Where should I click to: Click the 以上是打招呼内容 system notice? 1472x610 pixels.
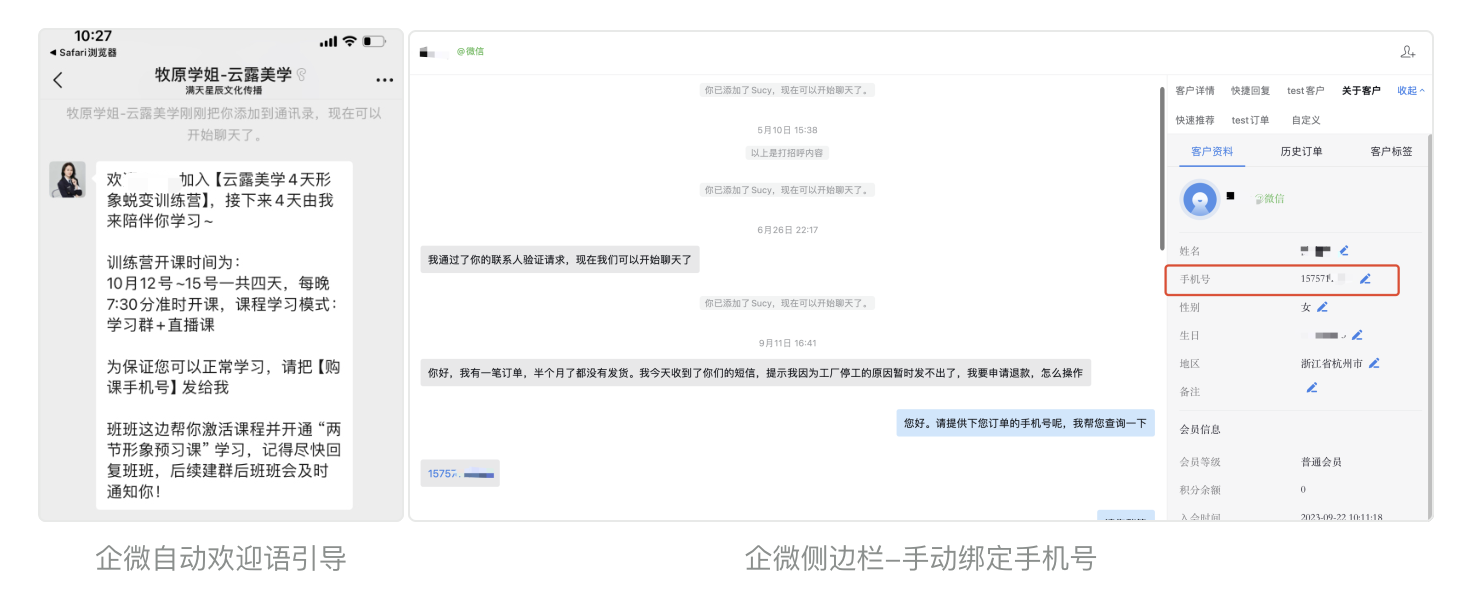pos(788,153)
